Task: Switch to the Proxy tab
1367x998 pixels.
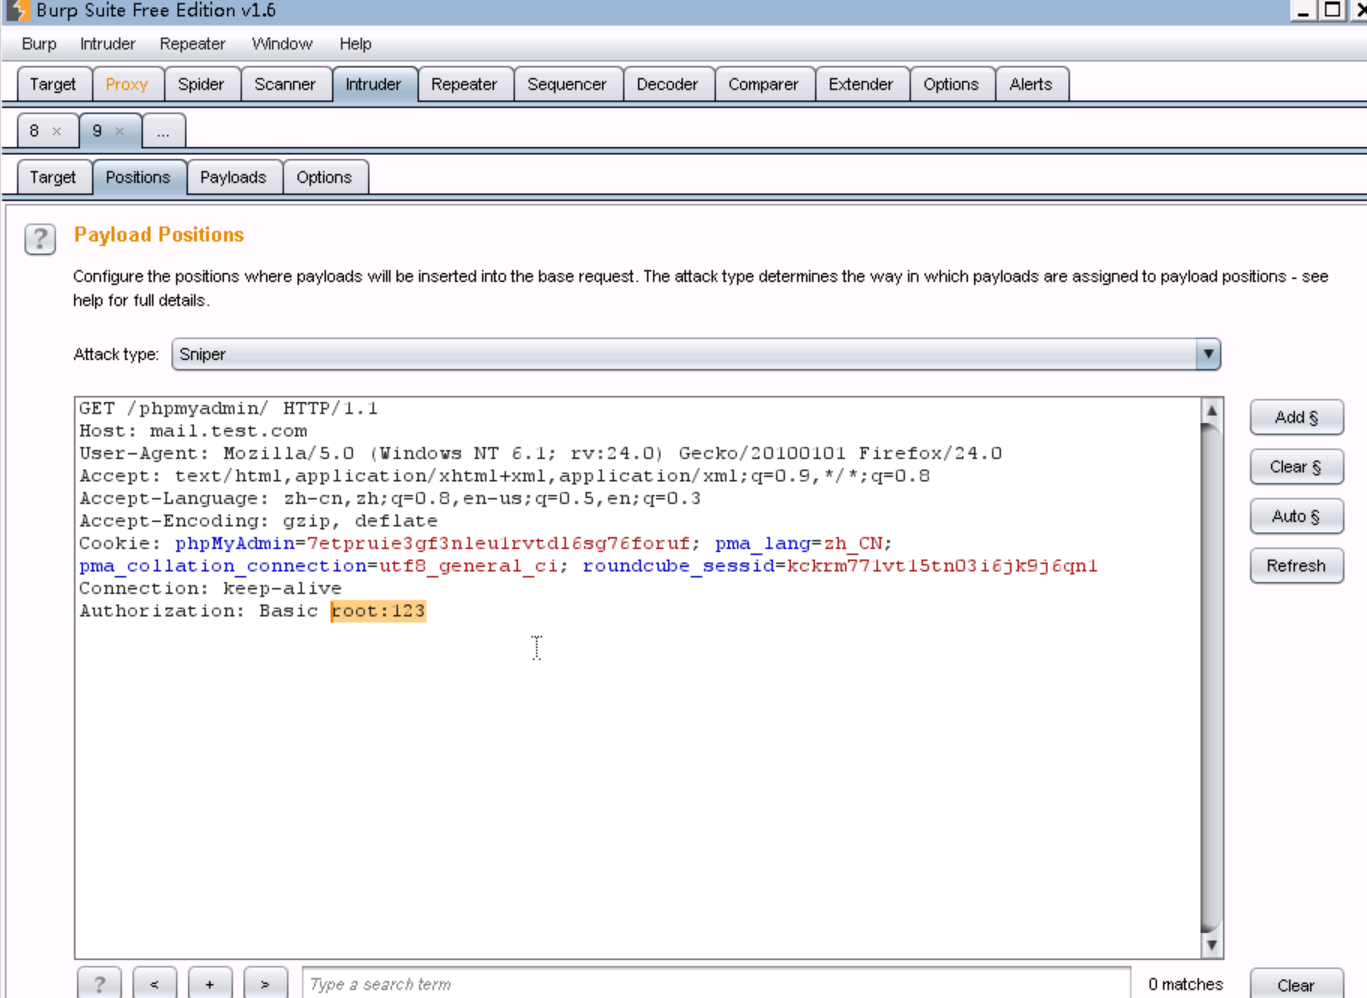Action: tap(127, 84)
